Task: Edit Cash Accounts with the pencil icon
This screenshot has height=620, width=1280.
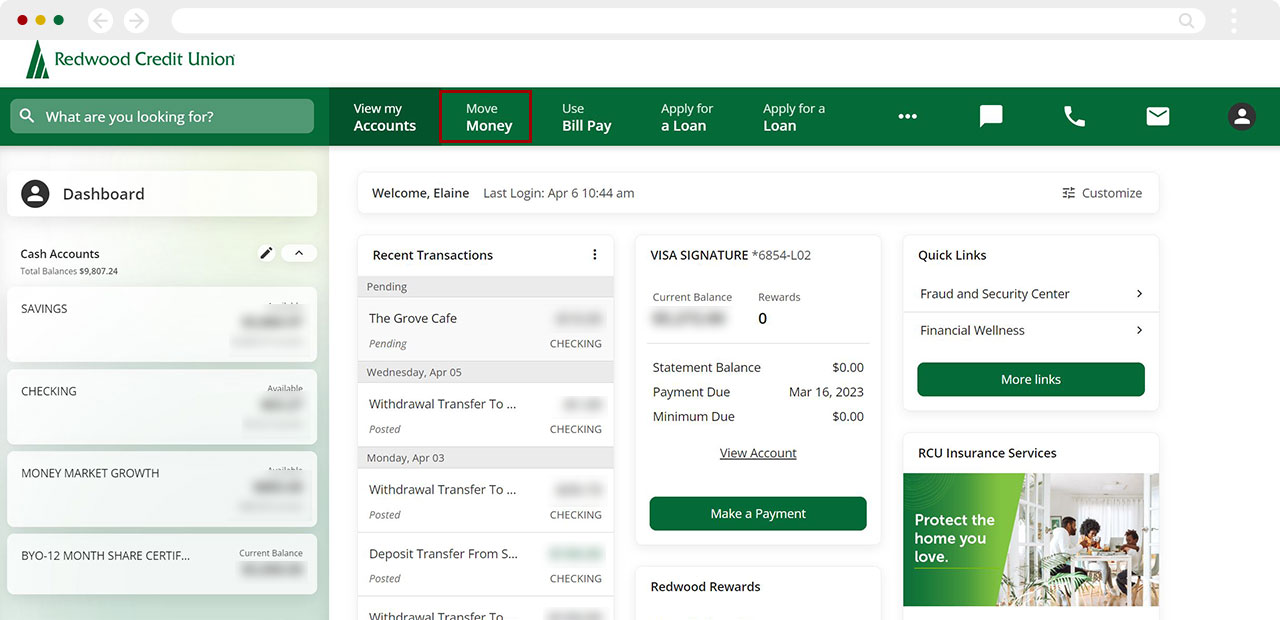Action: (x=266, y=253)
